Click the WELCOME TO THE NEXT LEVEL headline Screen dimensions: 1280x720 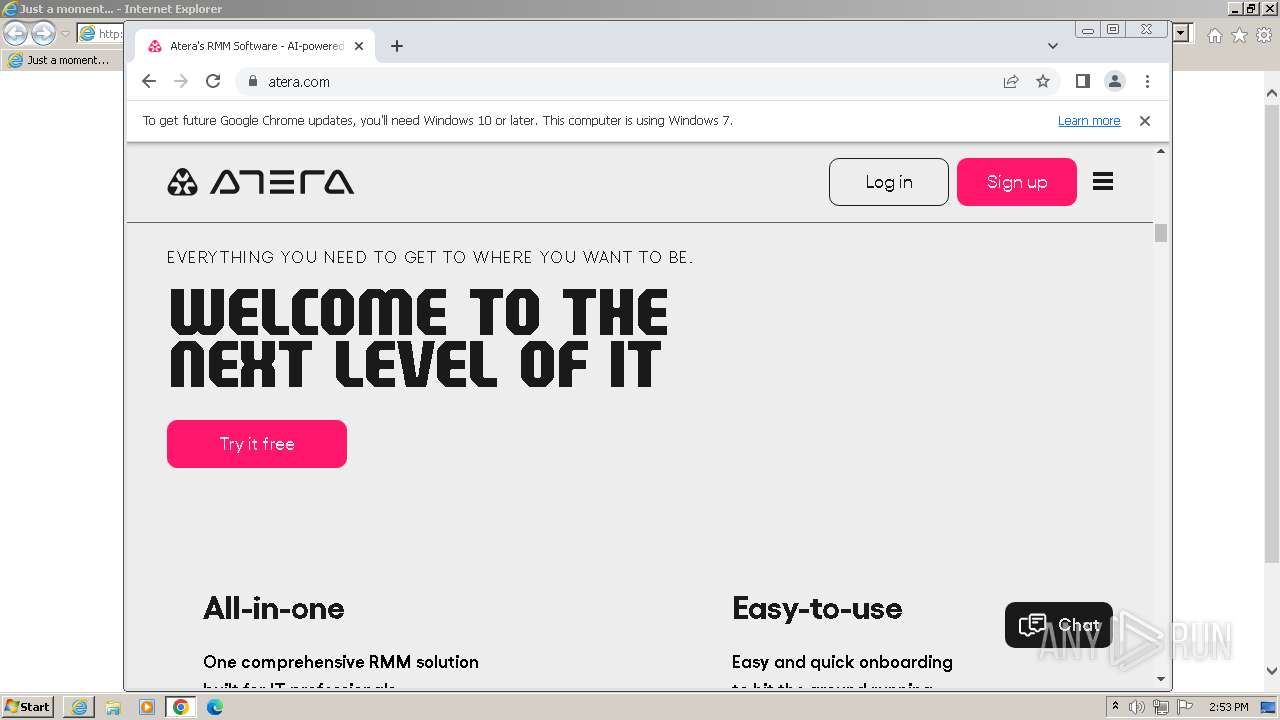click(x=418, y=338)
